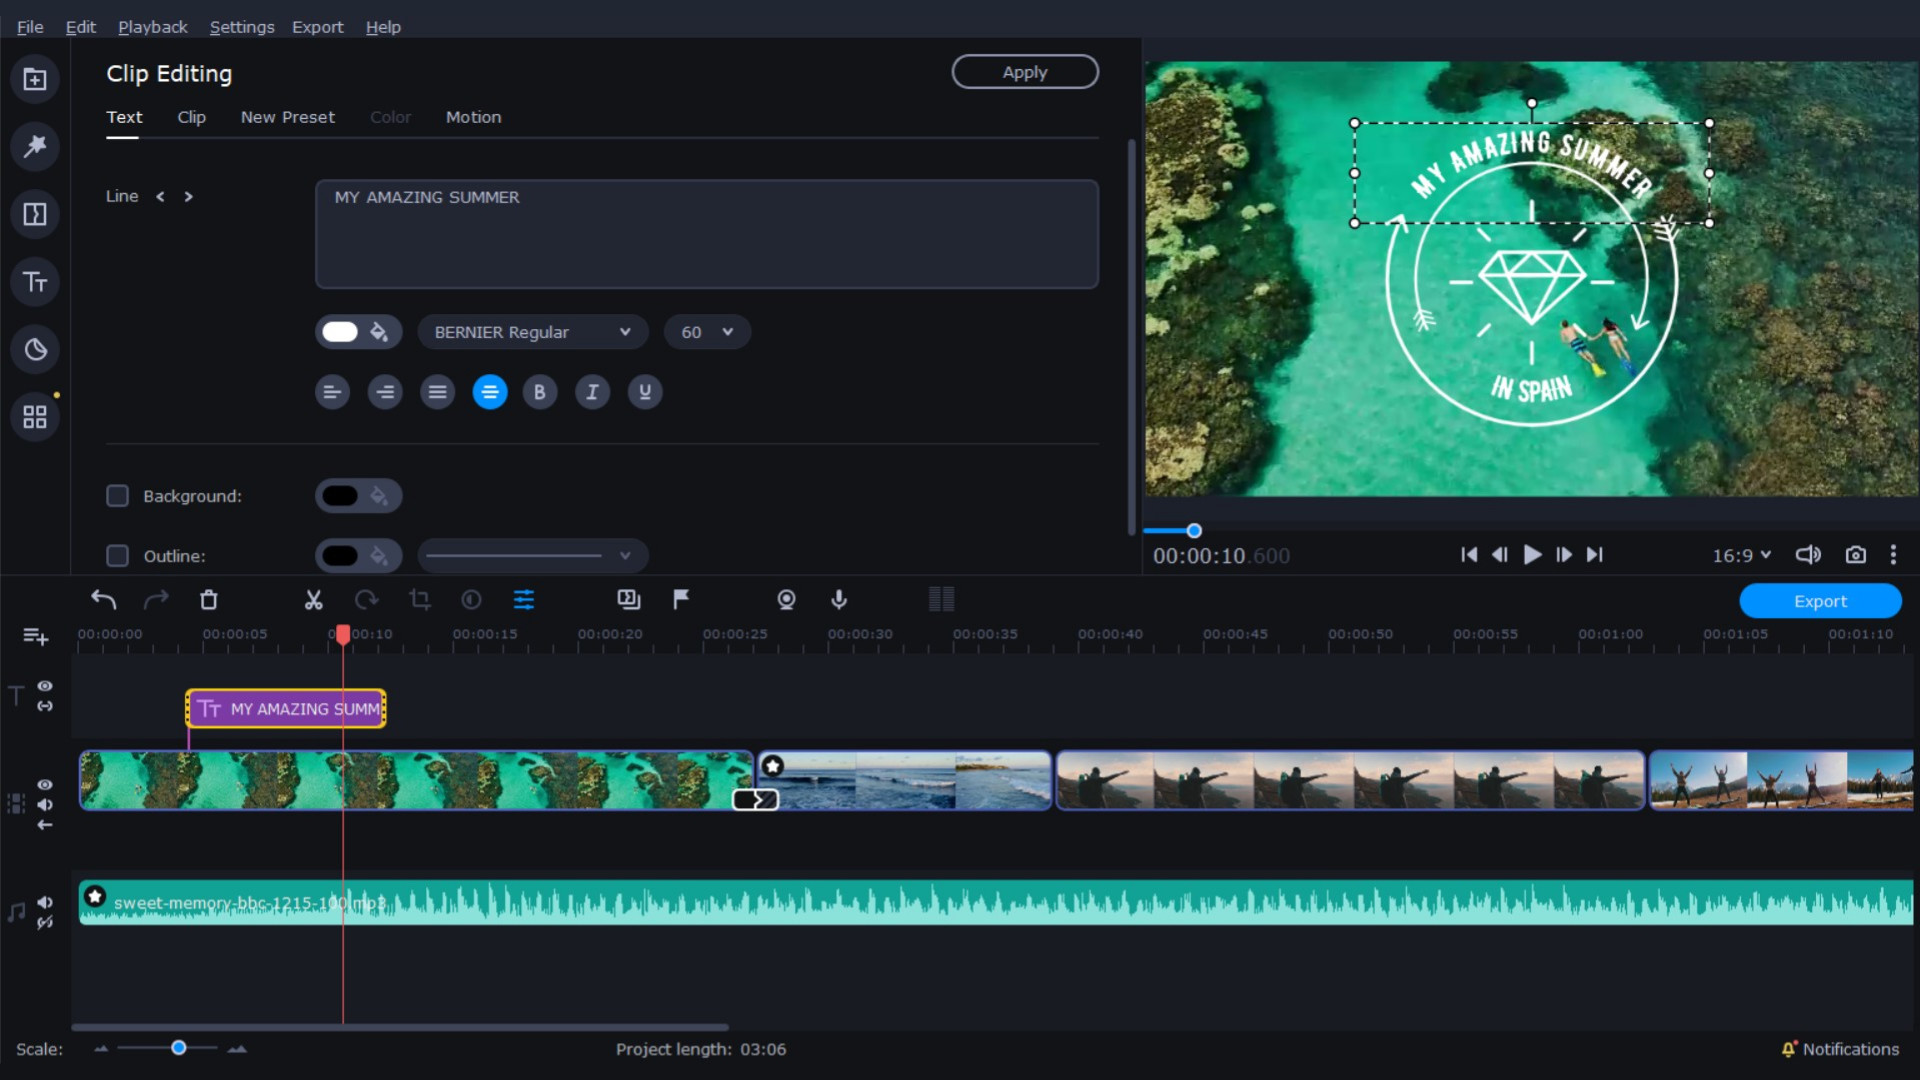Select the Crop tool

pyautogui.click(x=420, y=599)
